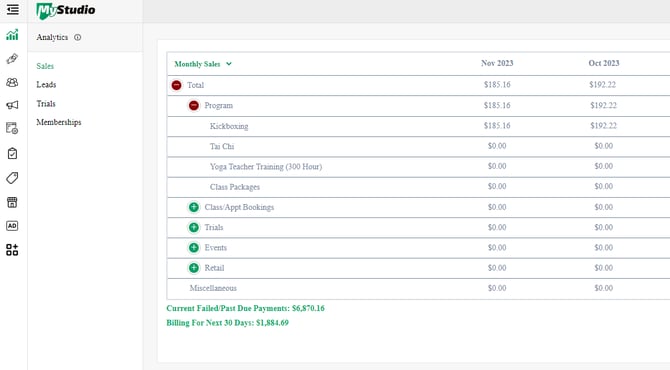This screenshot has width=670, height=370.
Task: Open the megaphone marketing icon in sidebar
Action: [x=12, y=105]
